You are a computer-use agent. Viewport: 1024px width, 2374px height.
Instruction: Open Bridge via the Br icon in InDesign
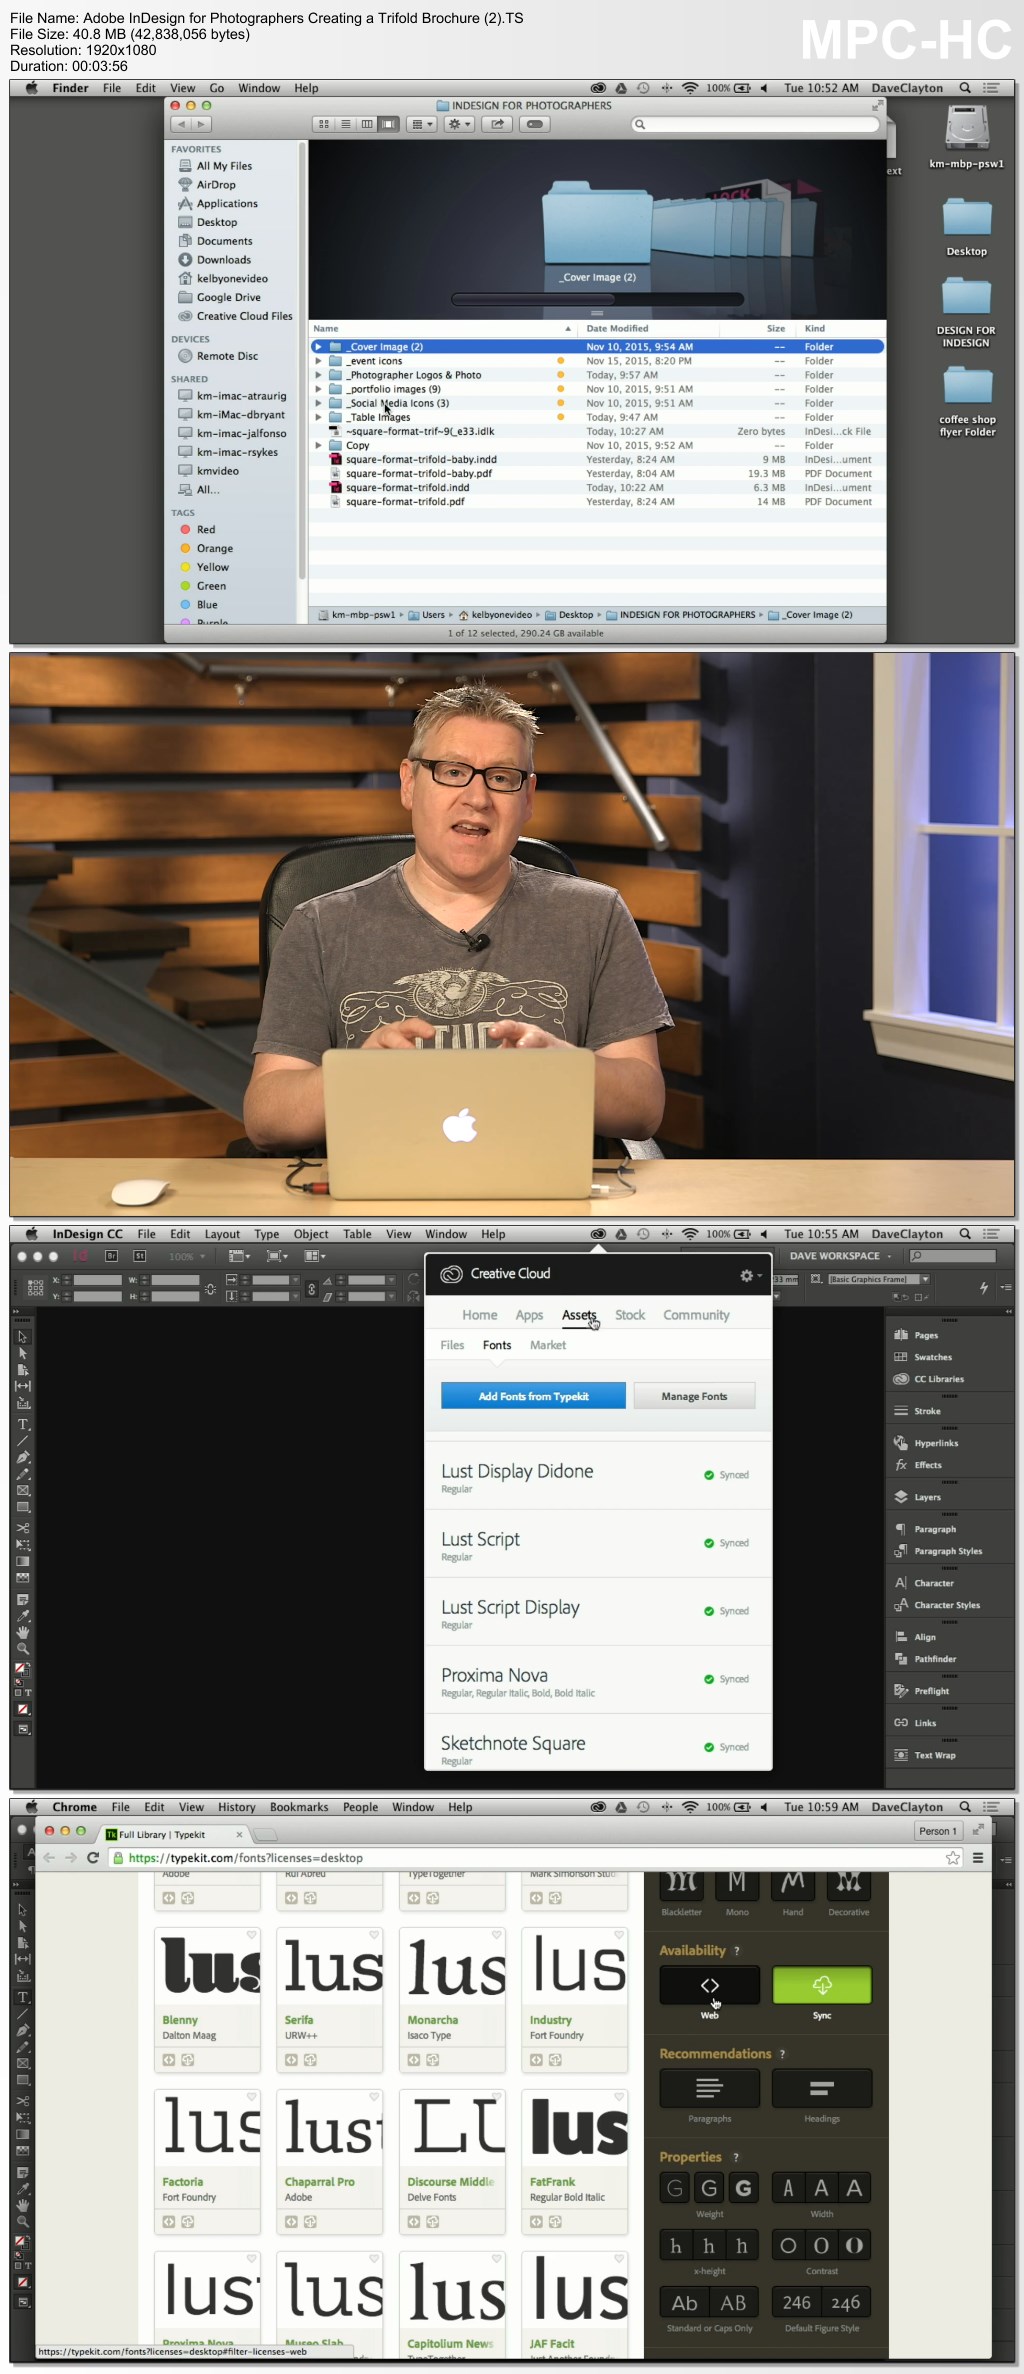tap(111, 1256)
